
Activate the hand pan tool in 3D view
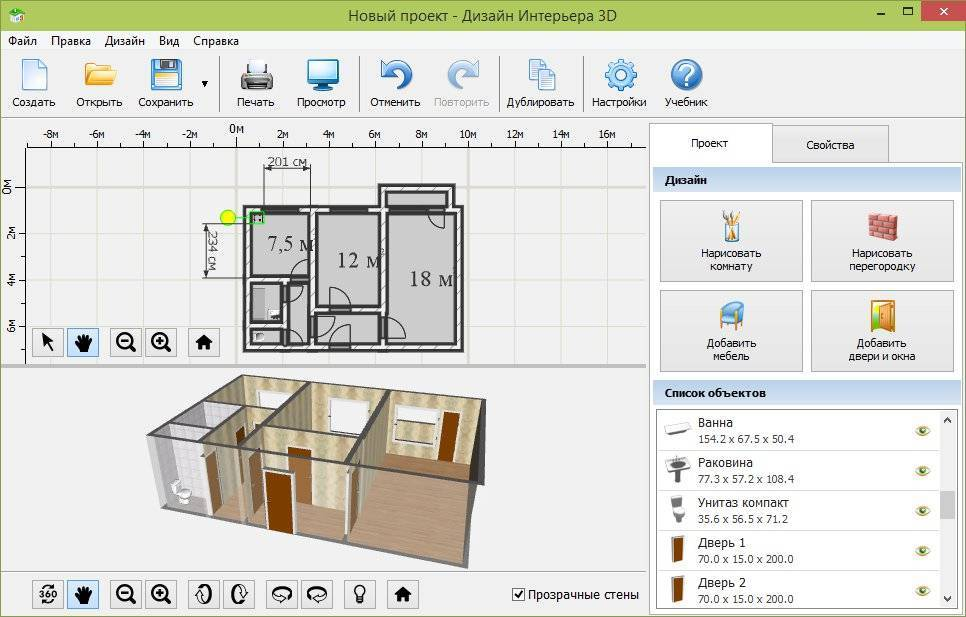point(83,594)
